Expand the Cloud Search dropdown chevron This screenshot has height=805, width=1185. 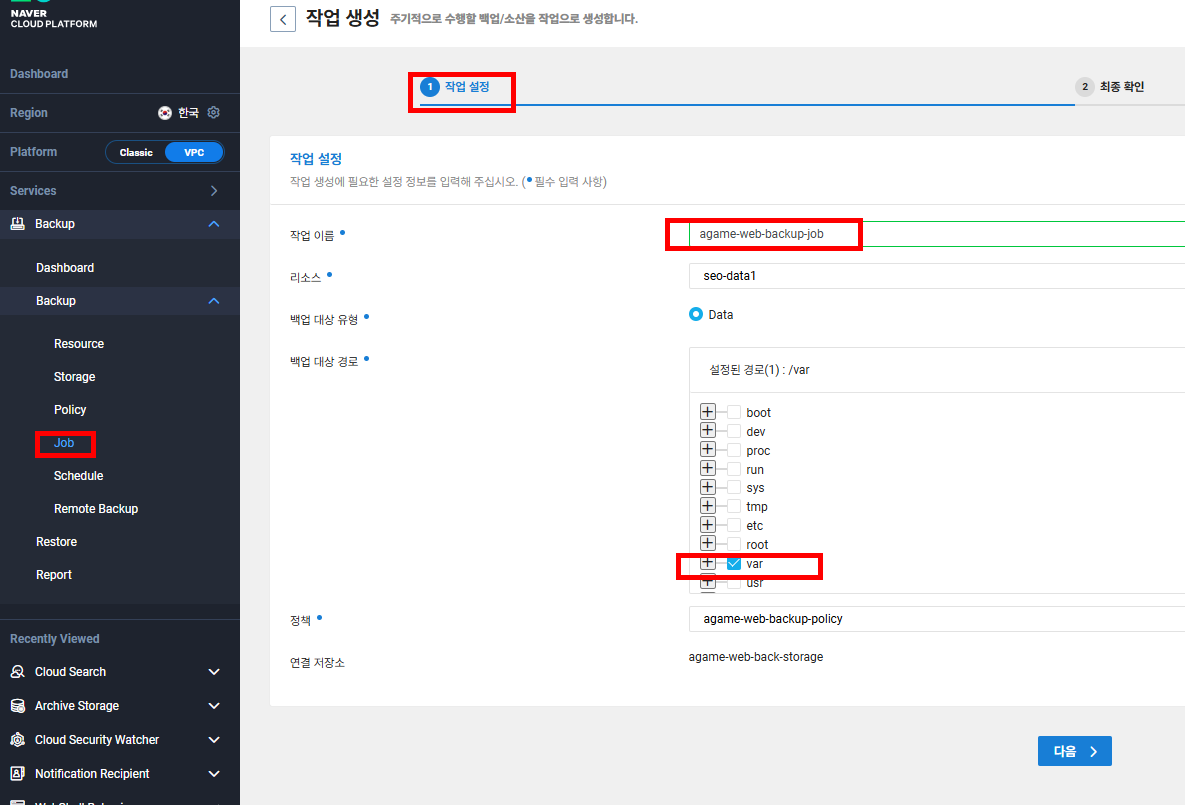[213, 671]
